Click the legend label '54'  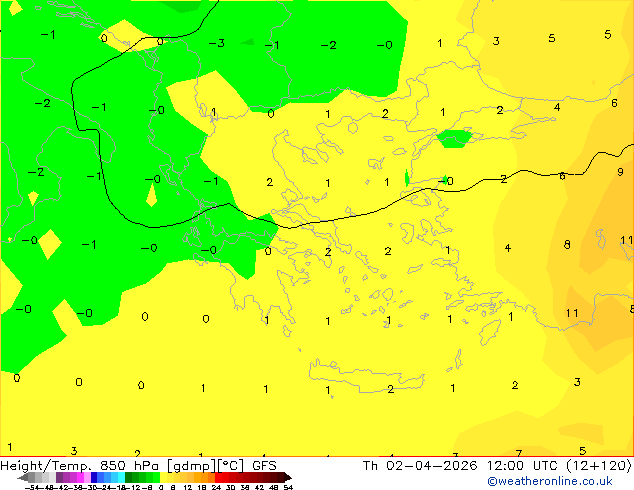[288, 487]
